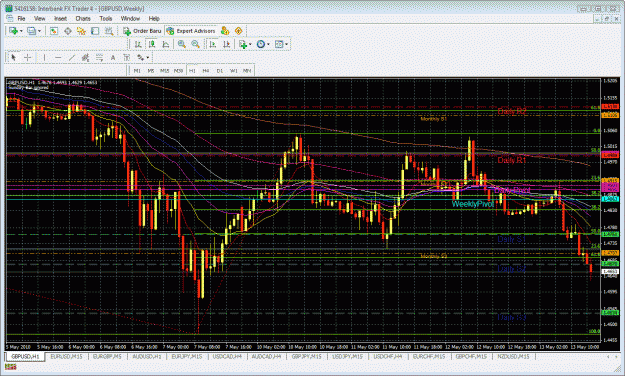Open the Terminal panel icon

coord(95,31)
